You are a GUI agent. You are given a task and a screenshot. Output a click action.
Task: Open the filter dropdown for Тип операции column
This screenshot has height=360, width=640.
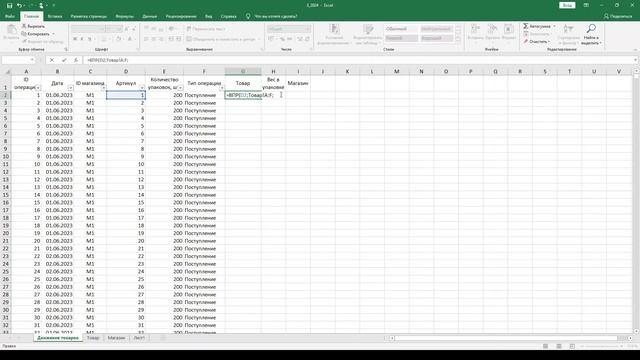point(222,88)
